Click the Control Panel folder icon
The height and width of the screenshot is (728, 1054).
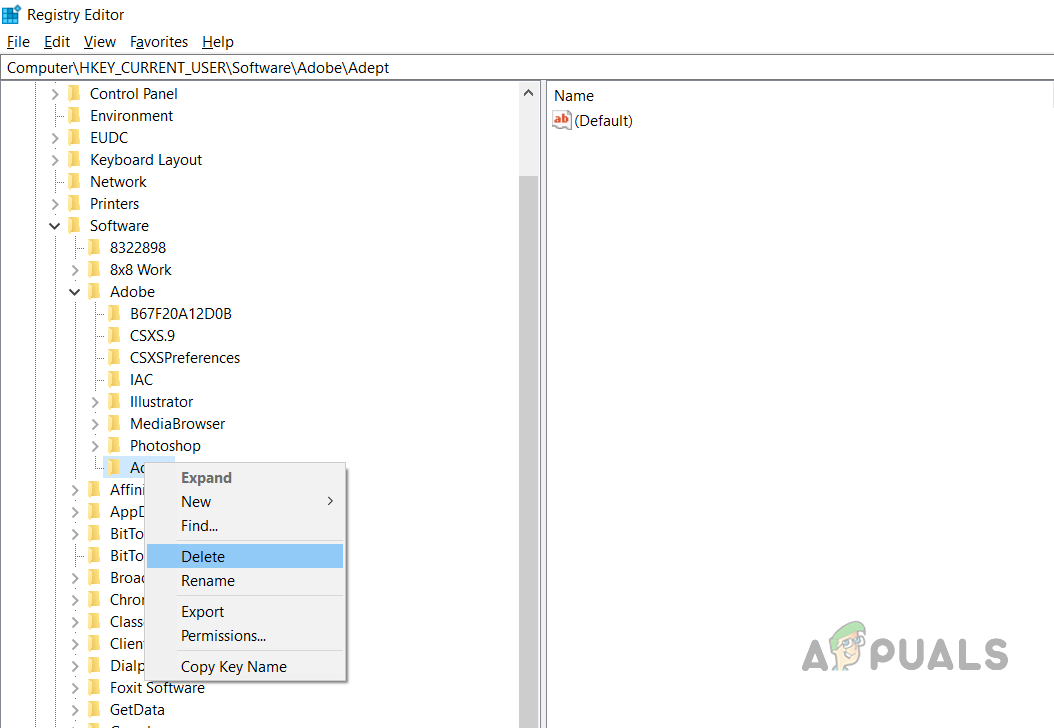click(75, 93)
